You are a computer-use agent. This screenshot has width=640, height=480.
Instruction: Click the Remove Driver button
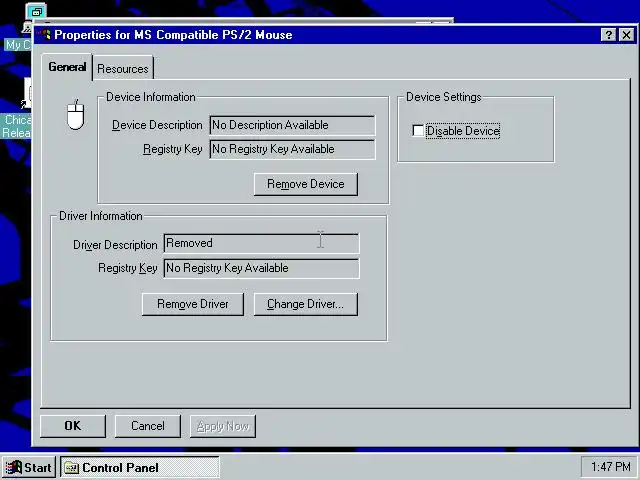tap(193, 304)
